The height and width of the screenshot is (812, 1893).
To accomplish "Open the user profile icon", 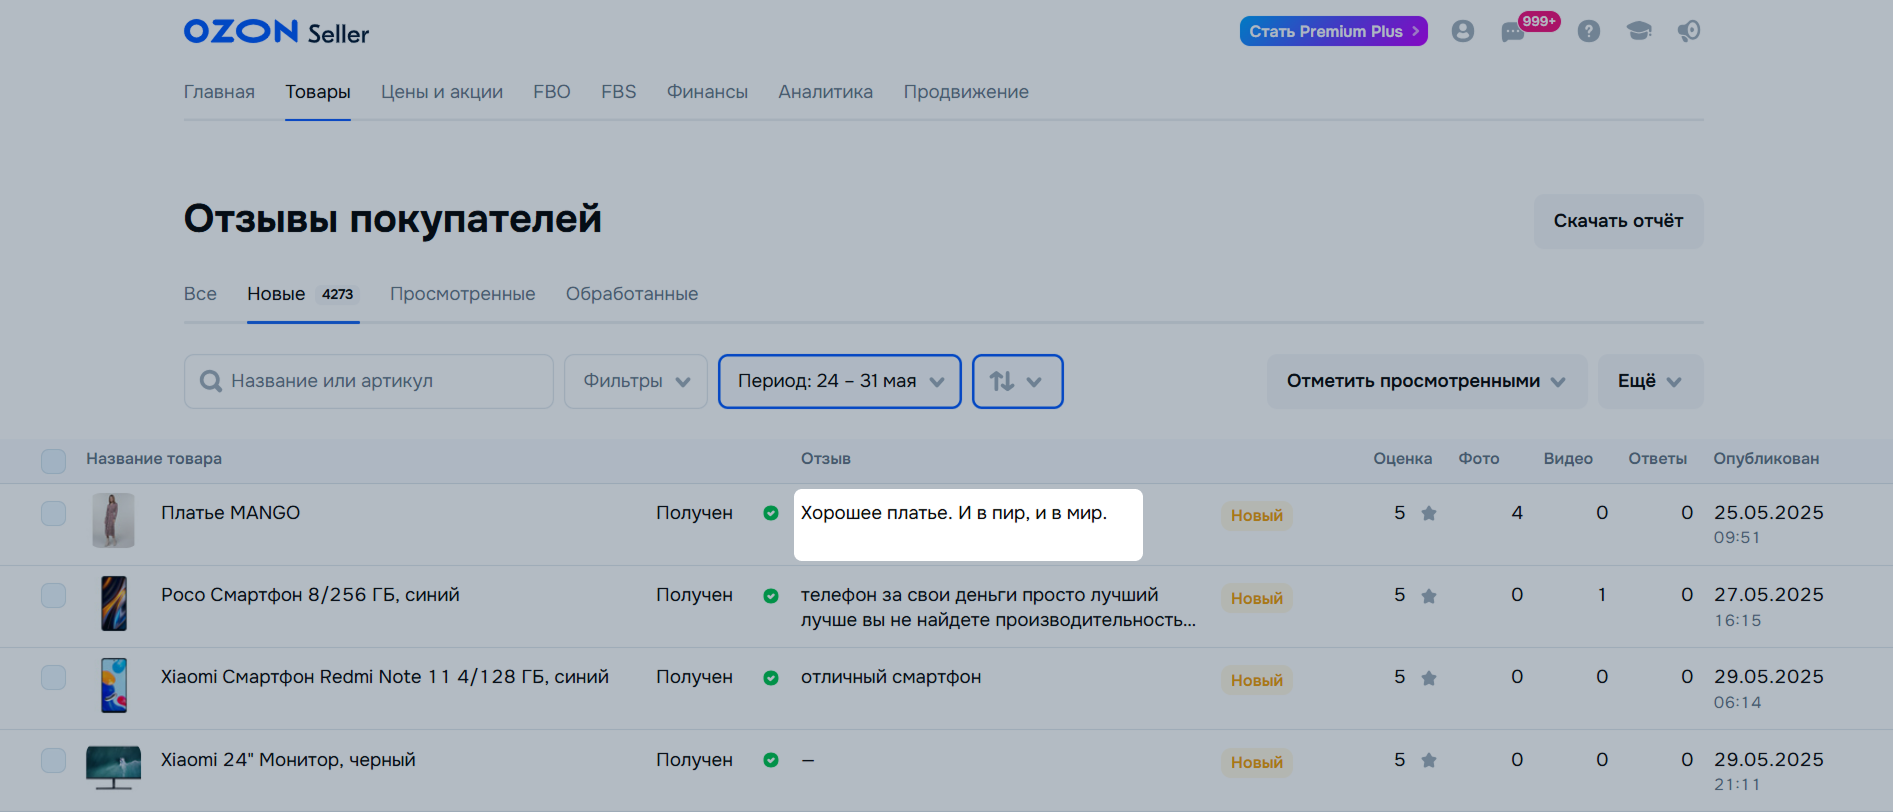I will point(1462,31).
